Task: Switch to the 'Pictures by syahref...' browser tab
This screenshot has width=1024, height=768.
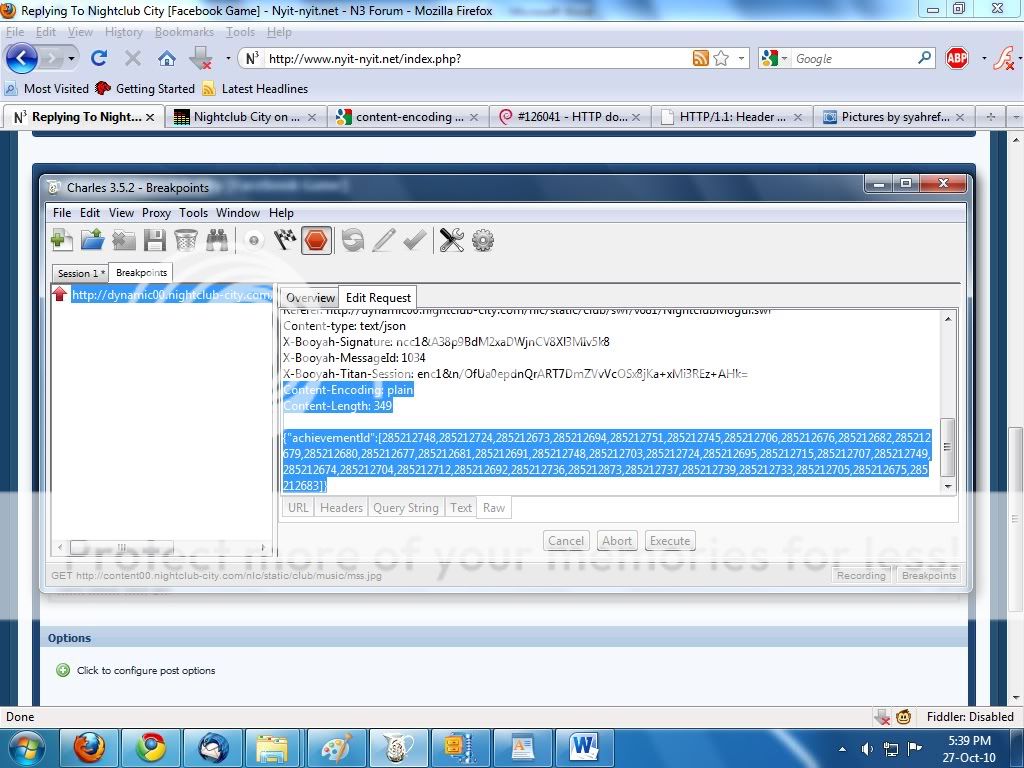Action: click(x=893, y=117)
